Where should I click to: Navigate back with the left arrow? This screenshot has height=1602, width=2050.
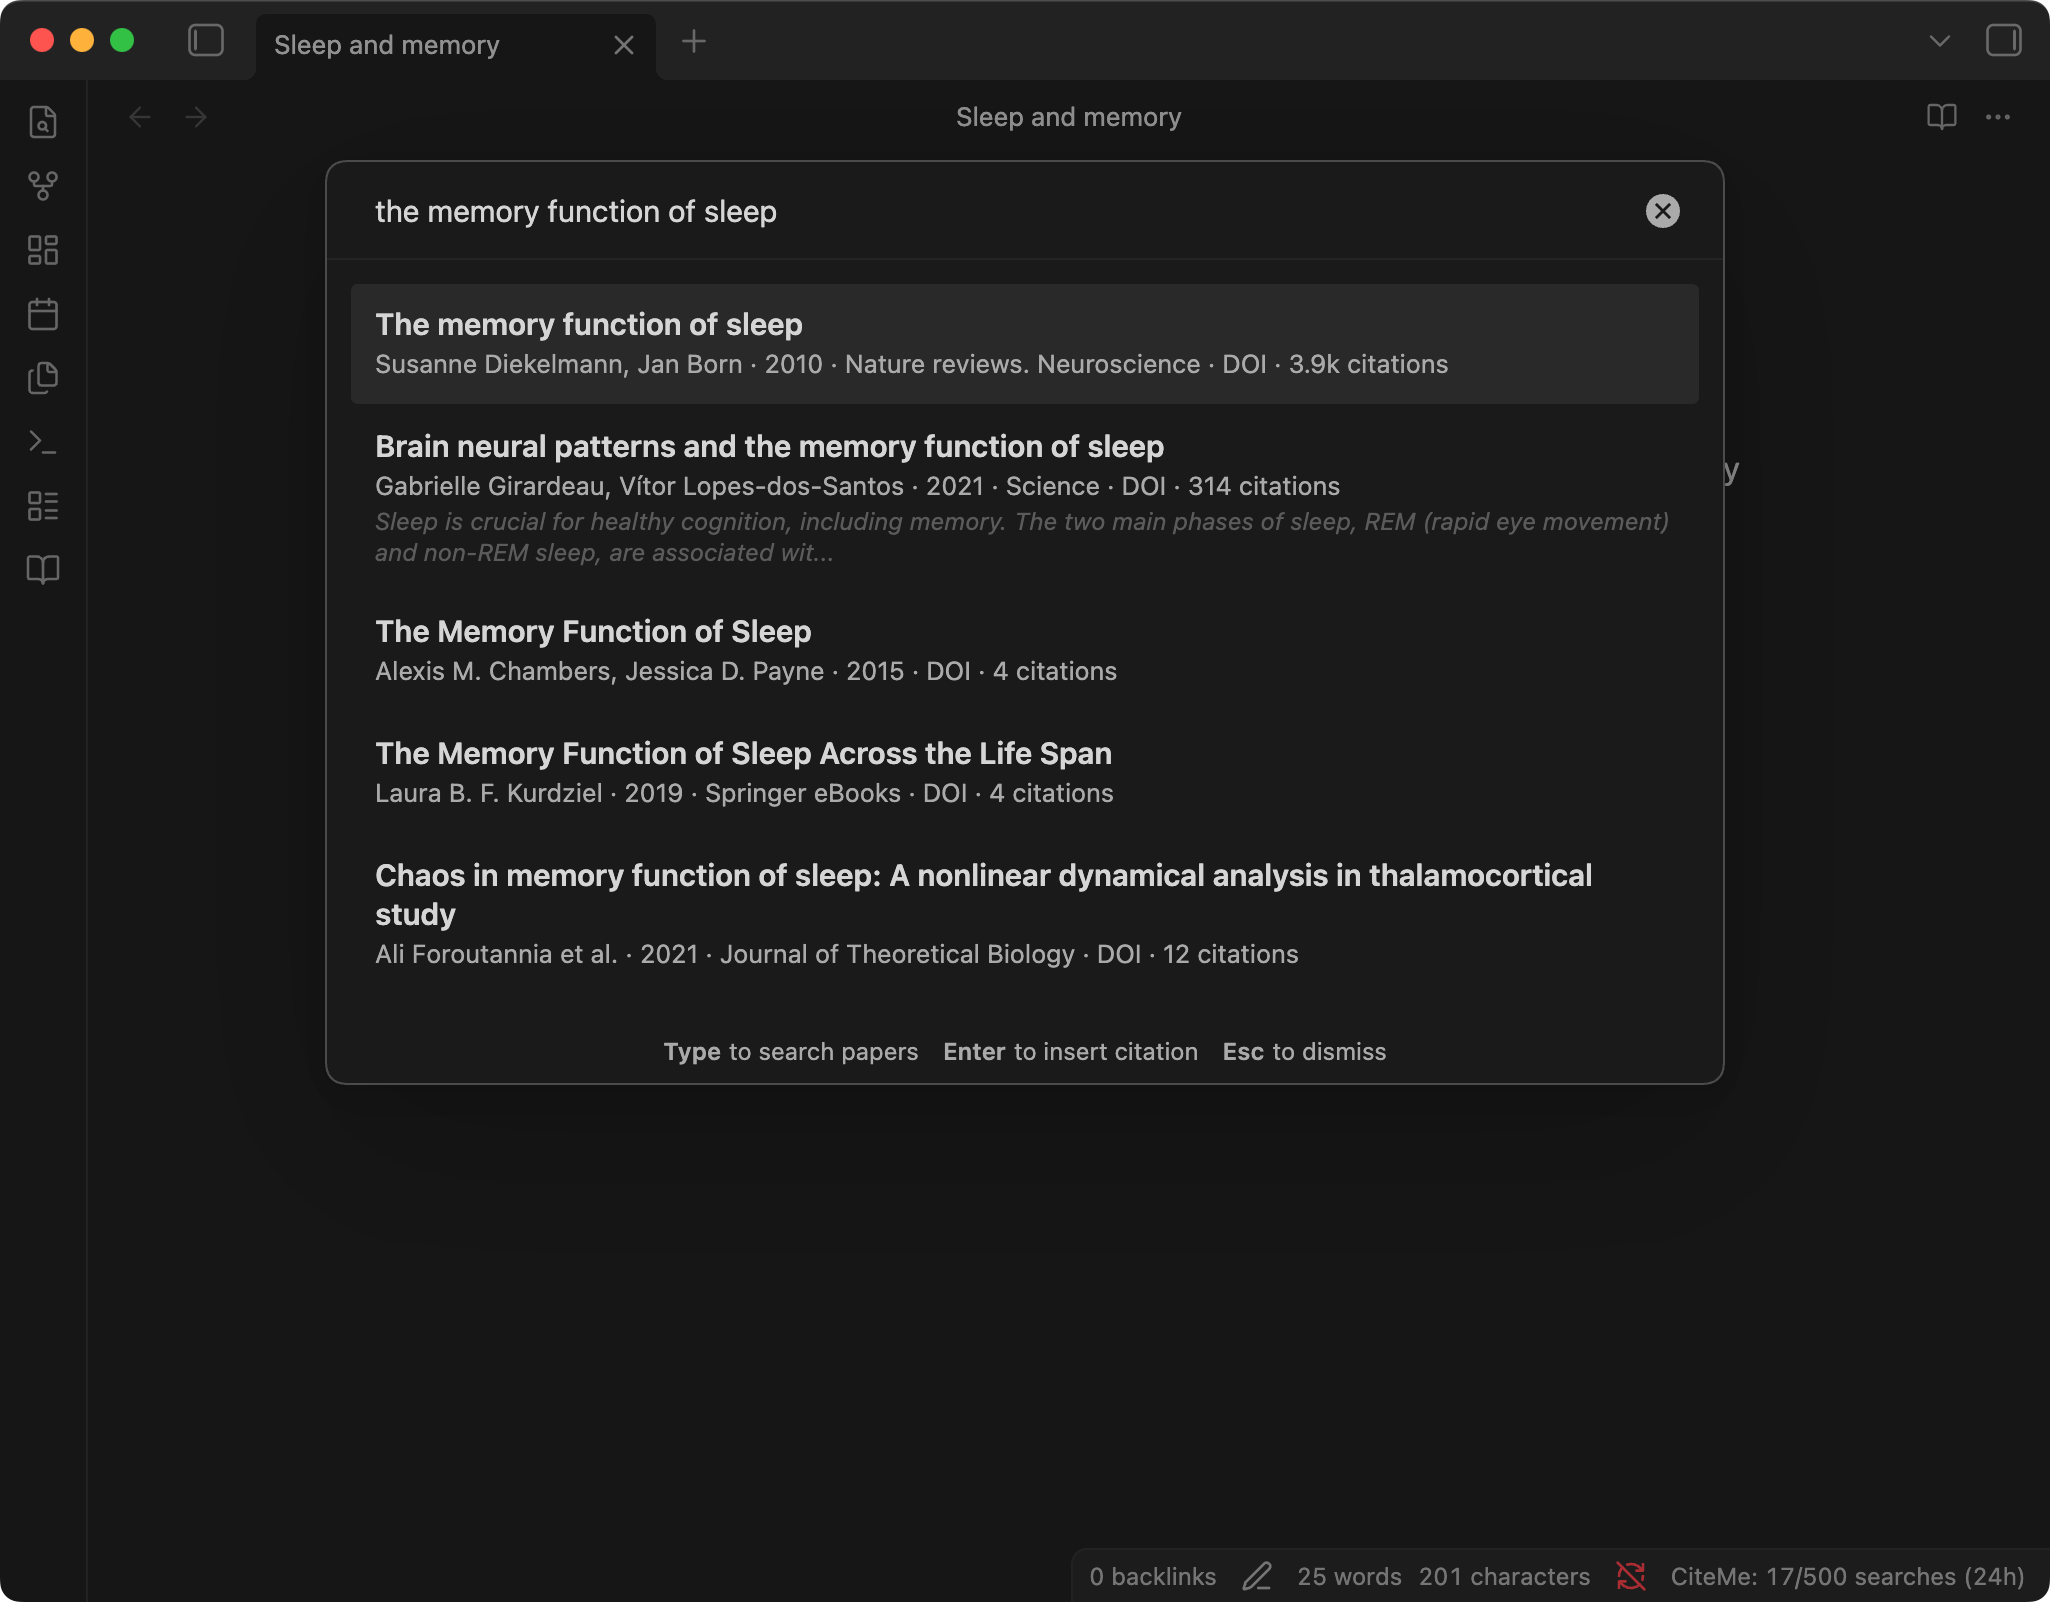[x=141, y=117]
